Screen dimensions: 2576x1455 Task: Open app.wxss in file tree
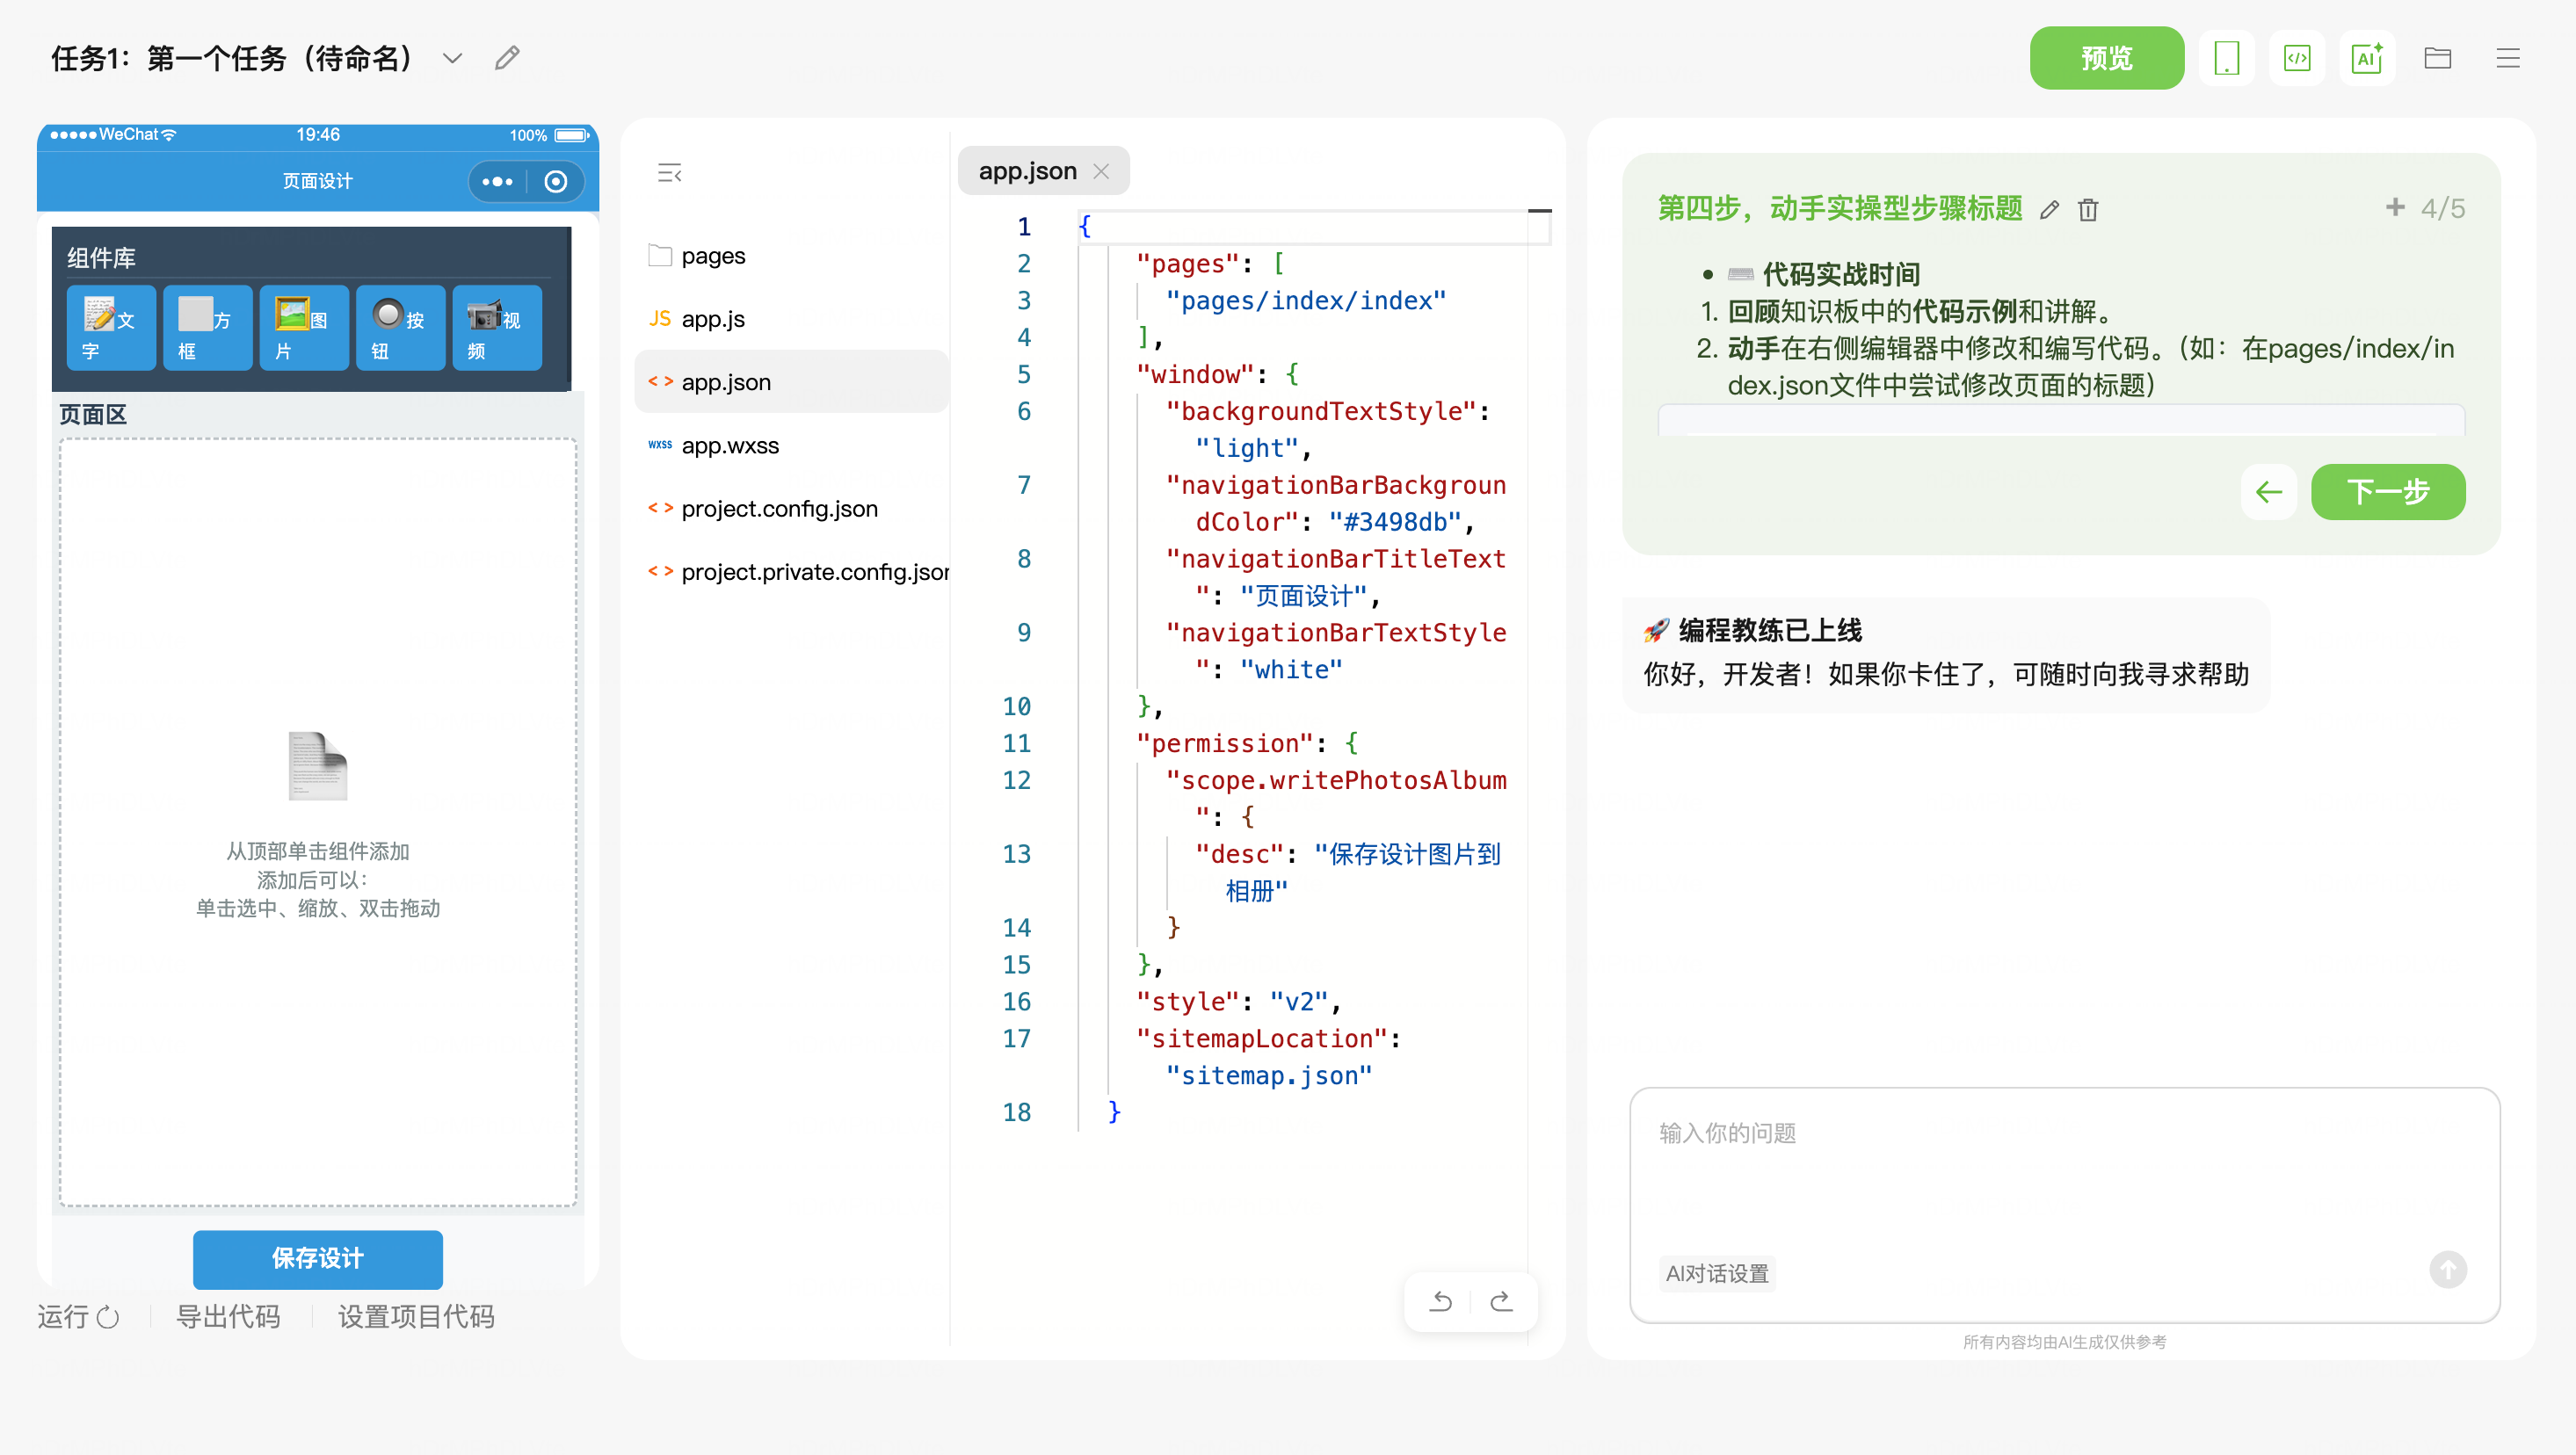click(729, 446)
